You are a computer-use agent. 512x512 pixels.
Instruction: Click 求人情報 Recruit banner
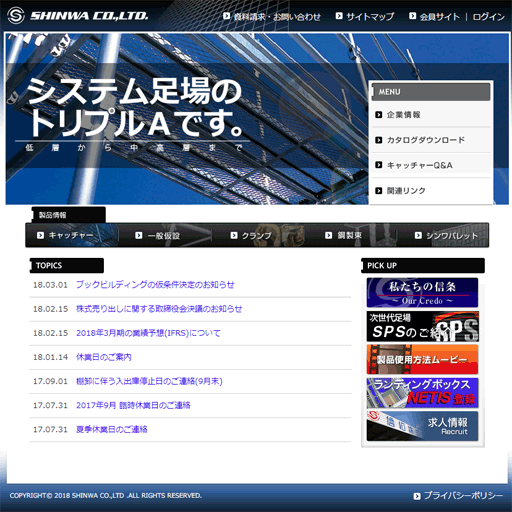point(422,426)
